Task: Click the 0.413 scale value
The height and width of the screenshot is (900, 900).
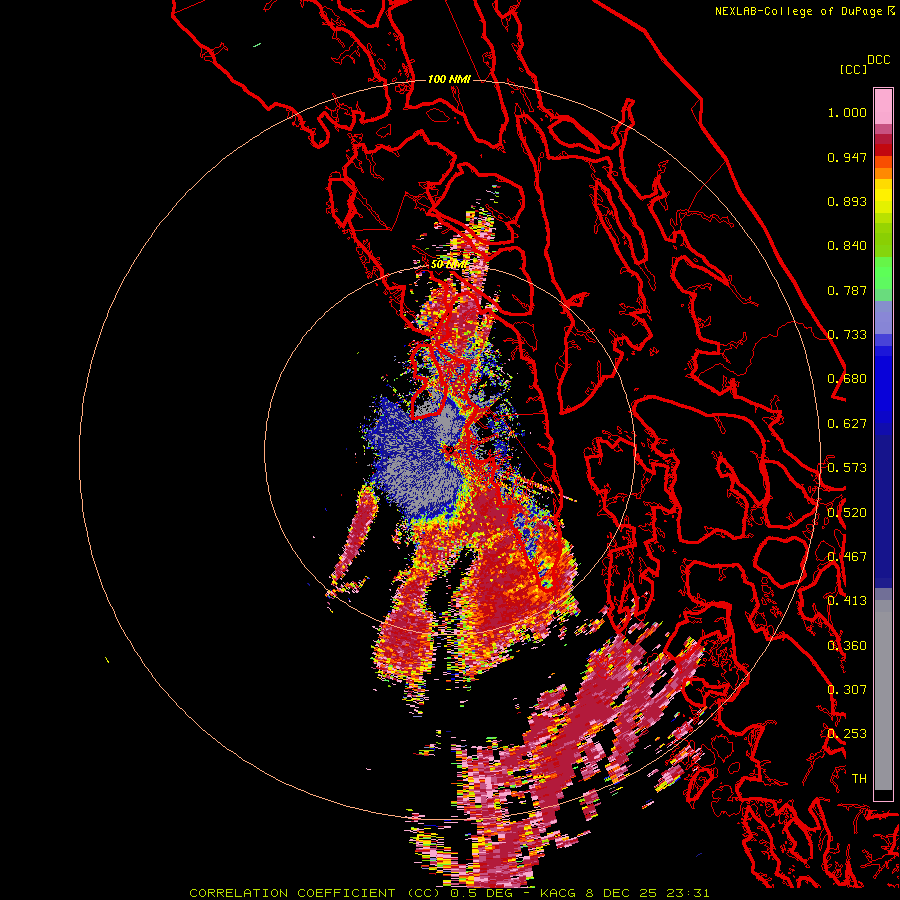Action: 847,601
